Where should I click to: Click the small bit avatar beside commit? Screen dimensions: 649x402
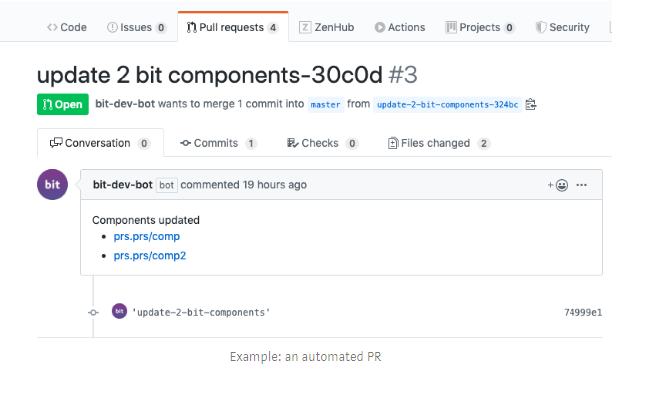[x=119, y=312]
